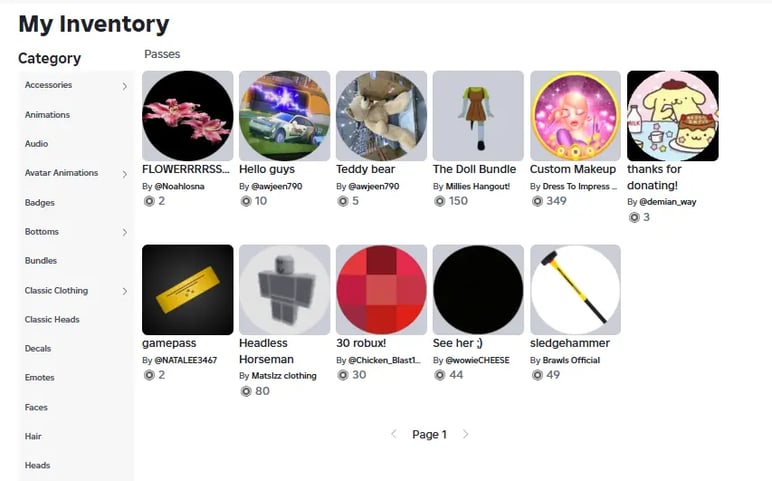Open The Doll Bundle pass image
Screen dimensions: 772x481
pyautogui.click(x=478, y=116)
